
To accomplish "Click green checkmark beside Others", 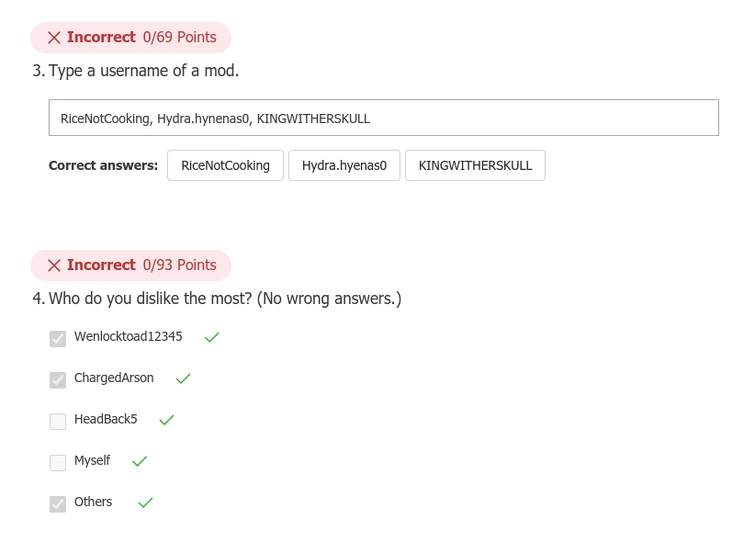I will (x=145, y=503).
